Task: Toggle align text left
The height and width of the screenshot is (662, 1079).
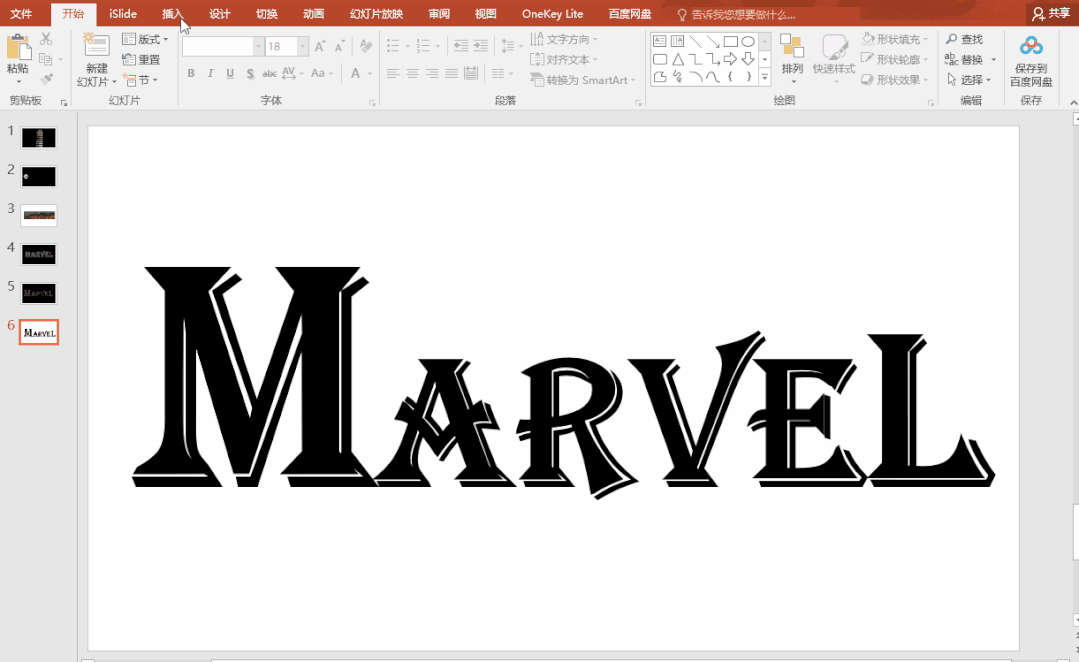Action: tap(392, 73)
